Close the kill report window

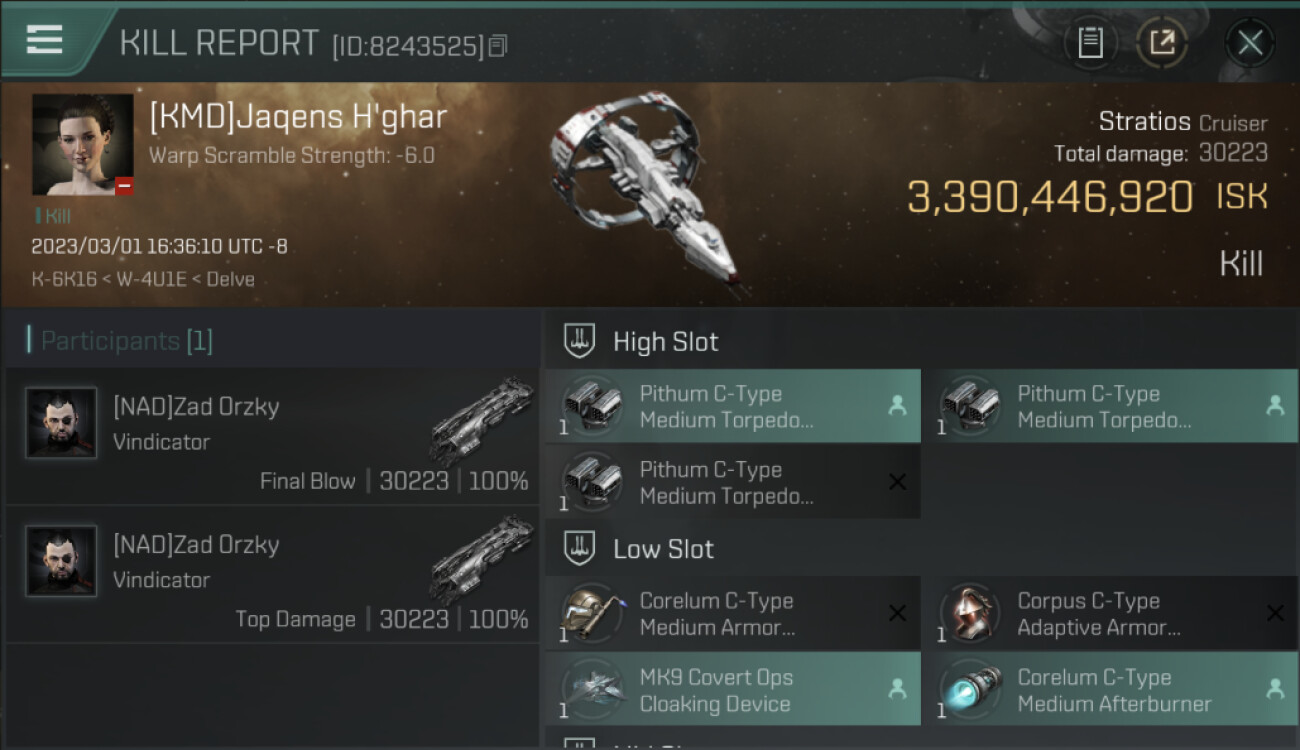1249,42
